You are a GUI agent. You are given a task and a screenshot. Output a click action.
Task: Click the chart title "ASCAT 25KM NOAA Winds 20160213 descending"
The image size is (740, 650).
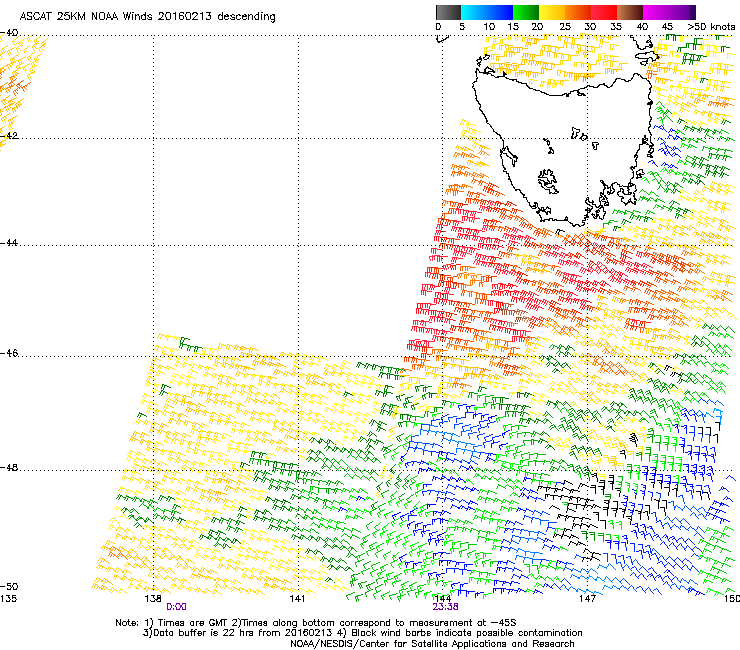(147, 17)
